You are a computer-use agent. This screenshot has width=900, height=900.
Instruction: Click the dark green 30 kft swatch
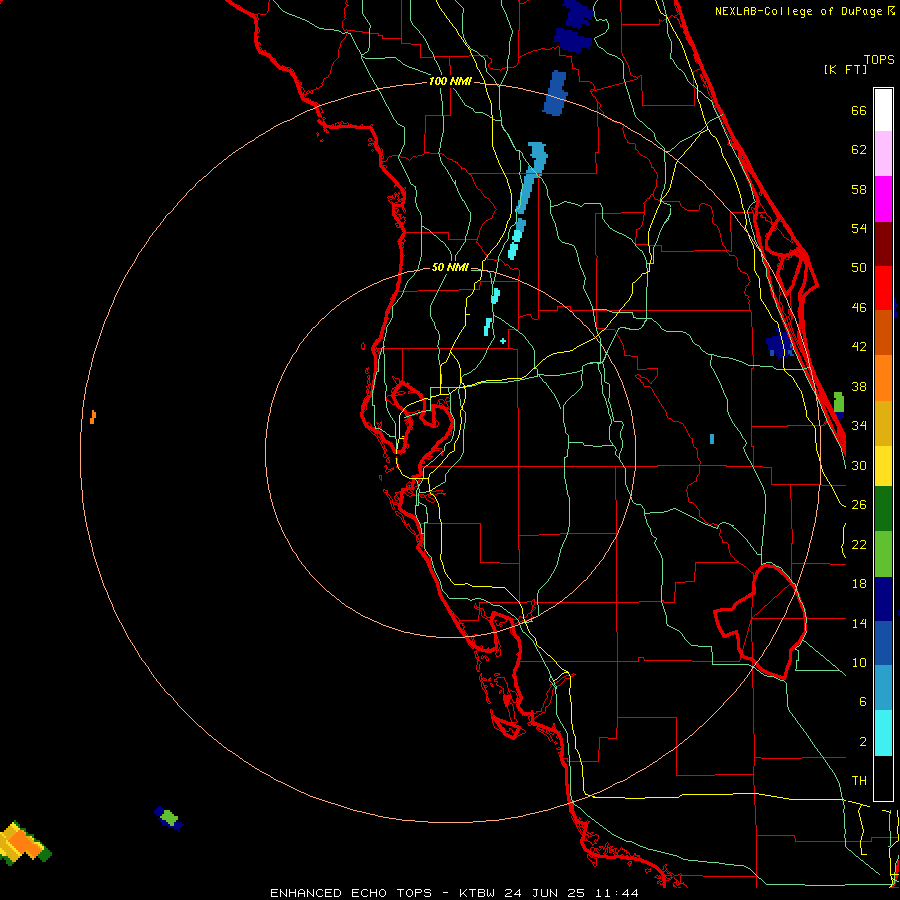[883, 509]
